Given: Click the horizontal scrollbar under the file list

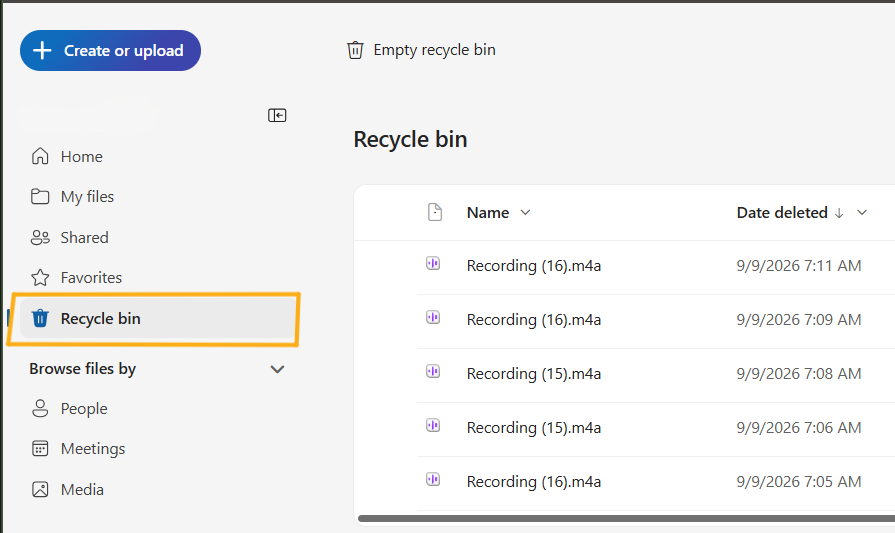Looking at the screenshot, I should pyautogui.click(x=626, y=519).
